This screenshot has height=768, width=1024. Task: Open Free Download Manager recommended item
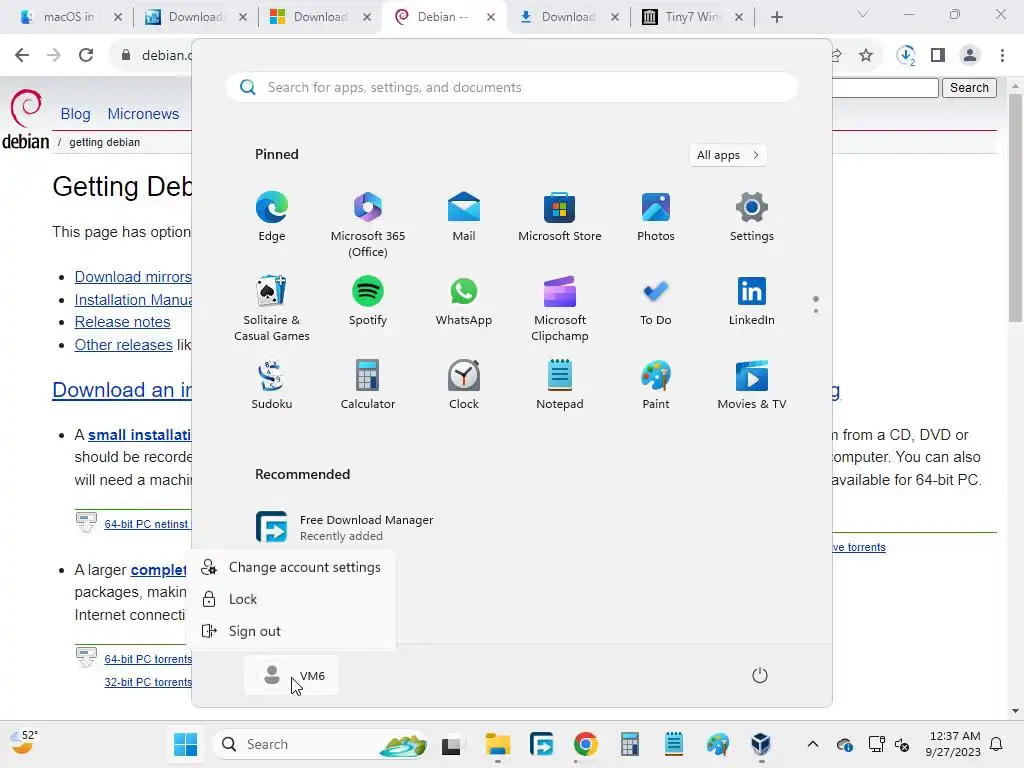[x=345, y=527]
